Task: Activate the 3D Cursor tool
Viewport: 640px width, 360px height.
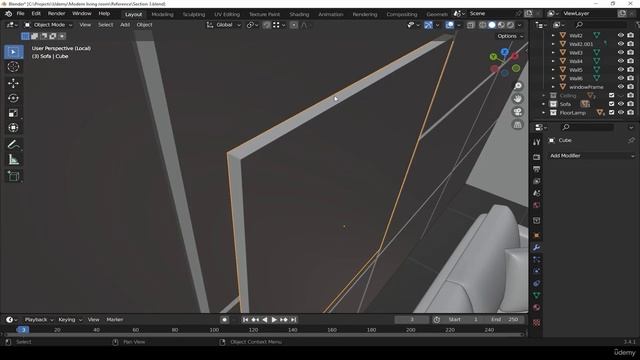Action: pos(13,67)
